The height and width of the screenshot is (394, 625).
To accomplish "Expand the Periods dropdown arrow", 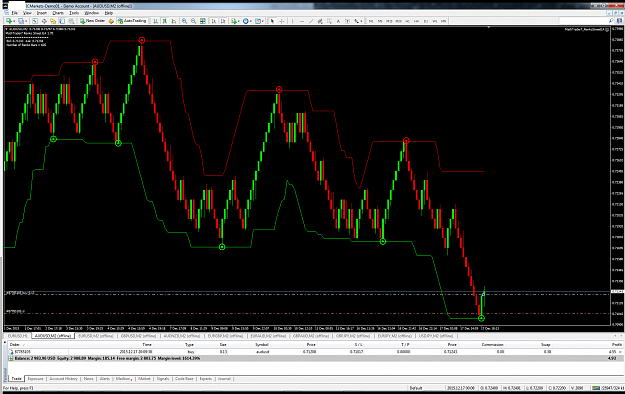I will 251,21.
